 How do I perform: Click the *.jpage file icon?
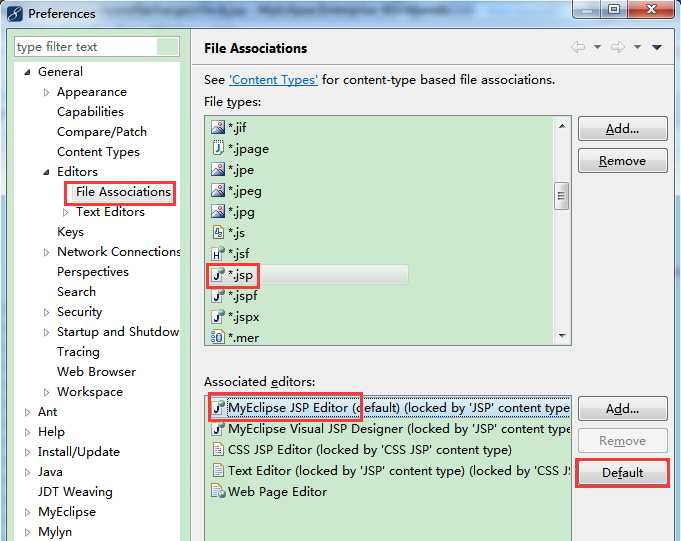218,148
